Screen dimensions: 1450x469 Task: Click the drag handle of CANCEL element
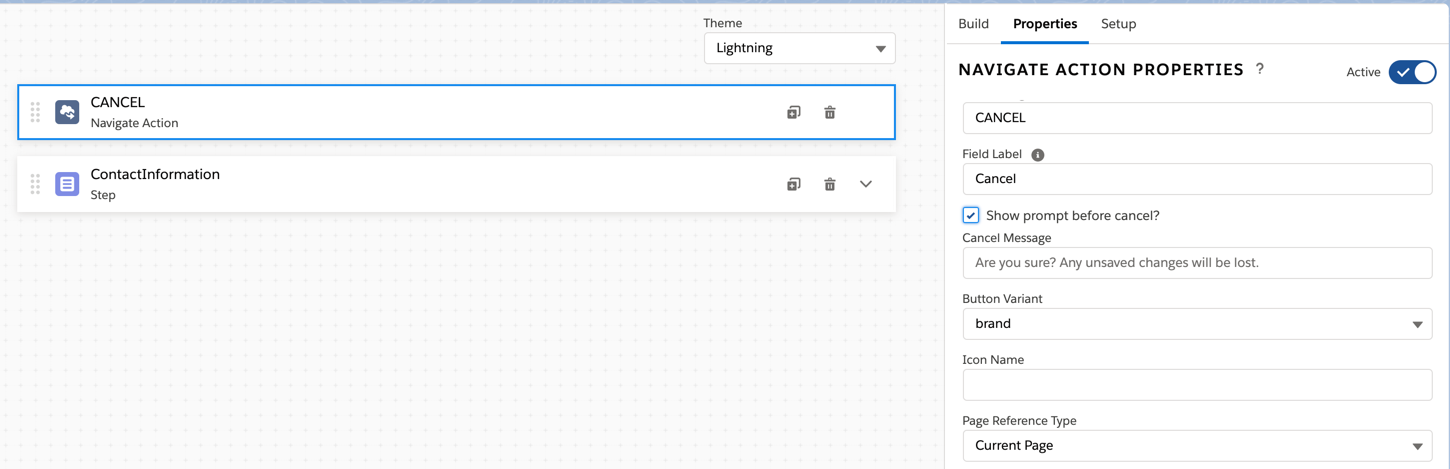point(35,112)
